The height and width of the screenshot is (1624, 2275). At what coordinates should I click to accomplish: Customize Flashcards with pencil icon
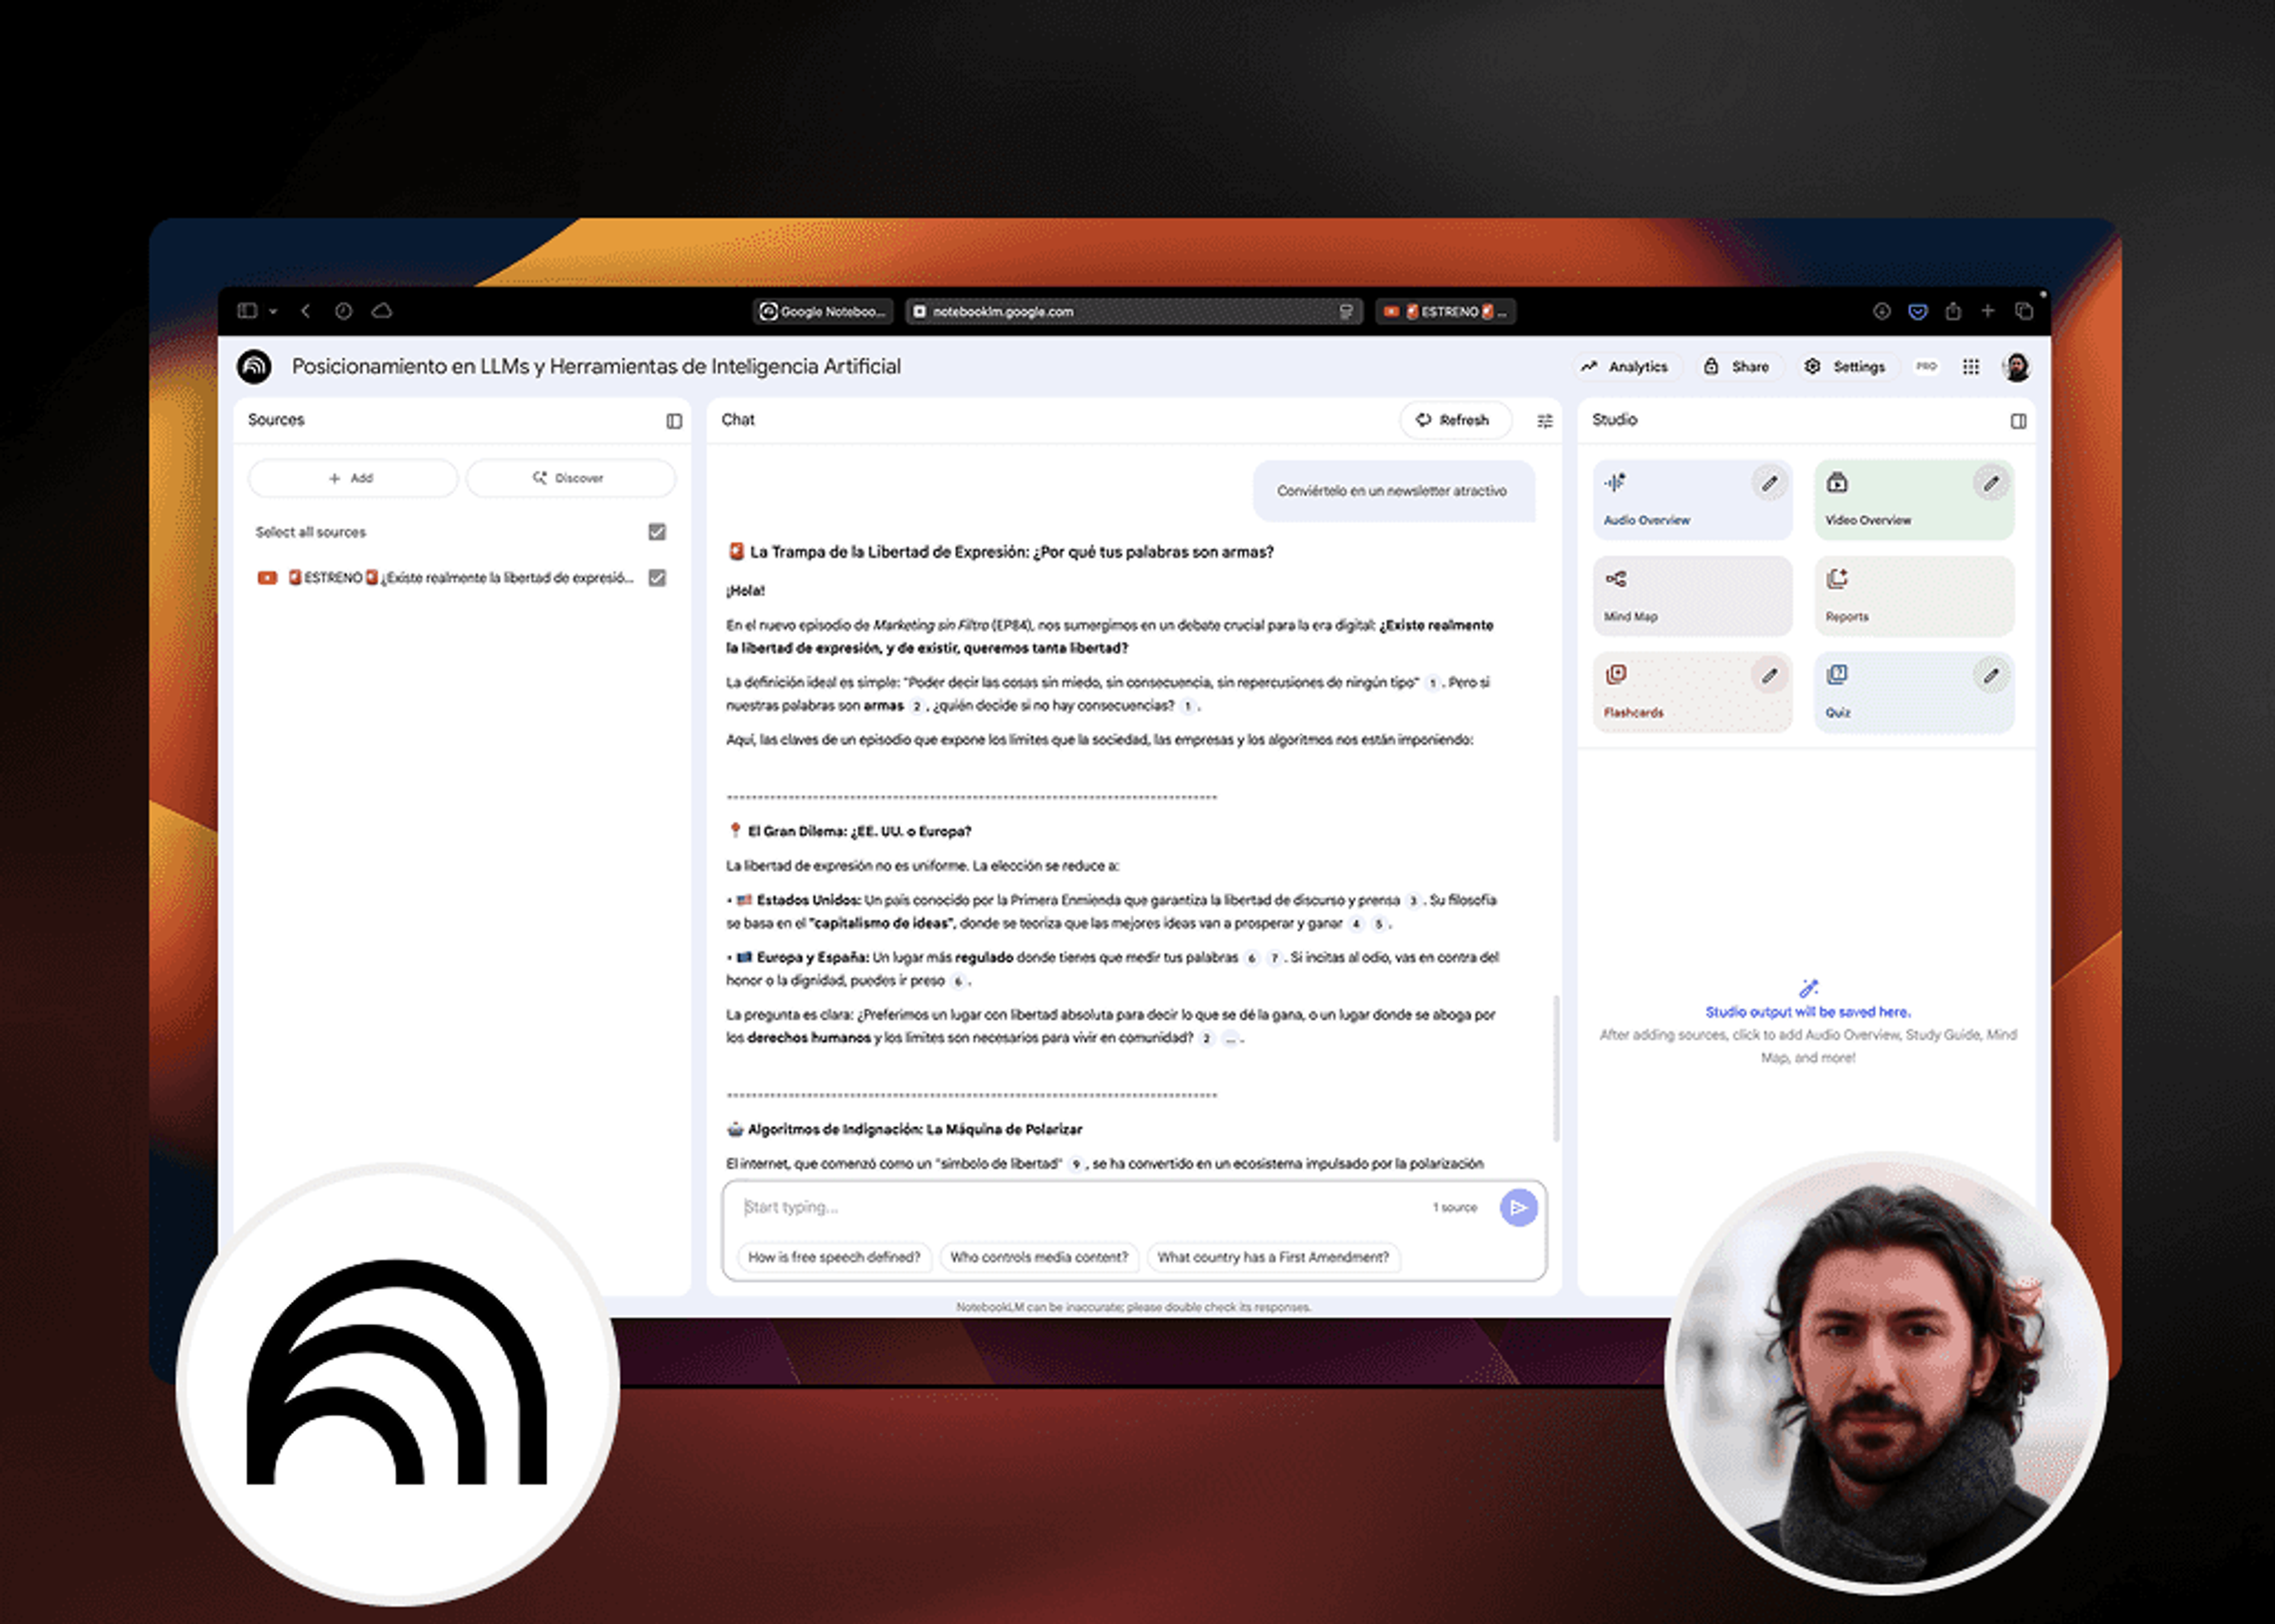(x=1770, y=676)
